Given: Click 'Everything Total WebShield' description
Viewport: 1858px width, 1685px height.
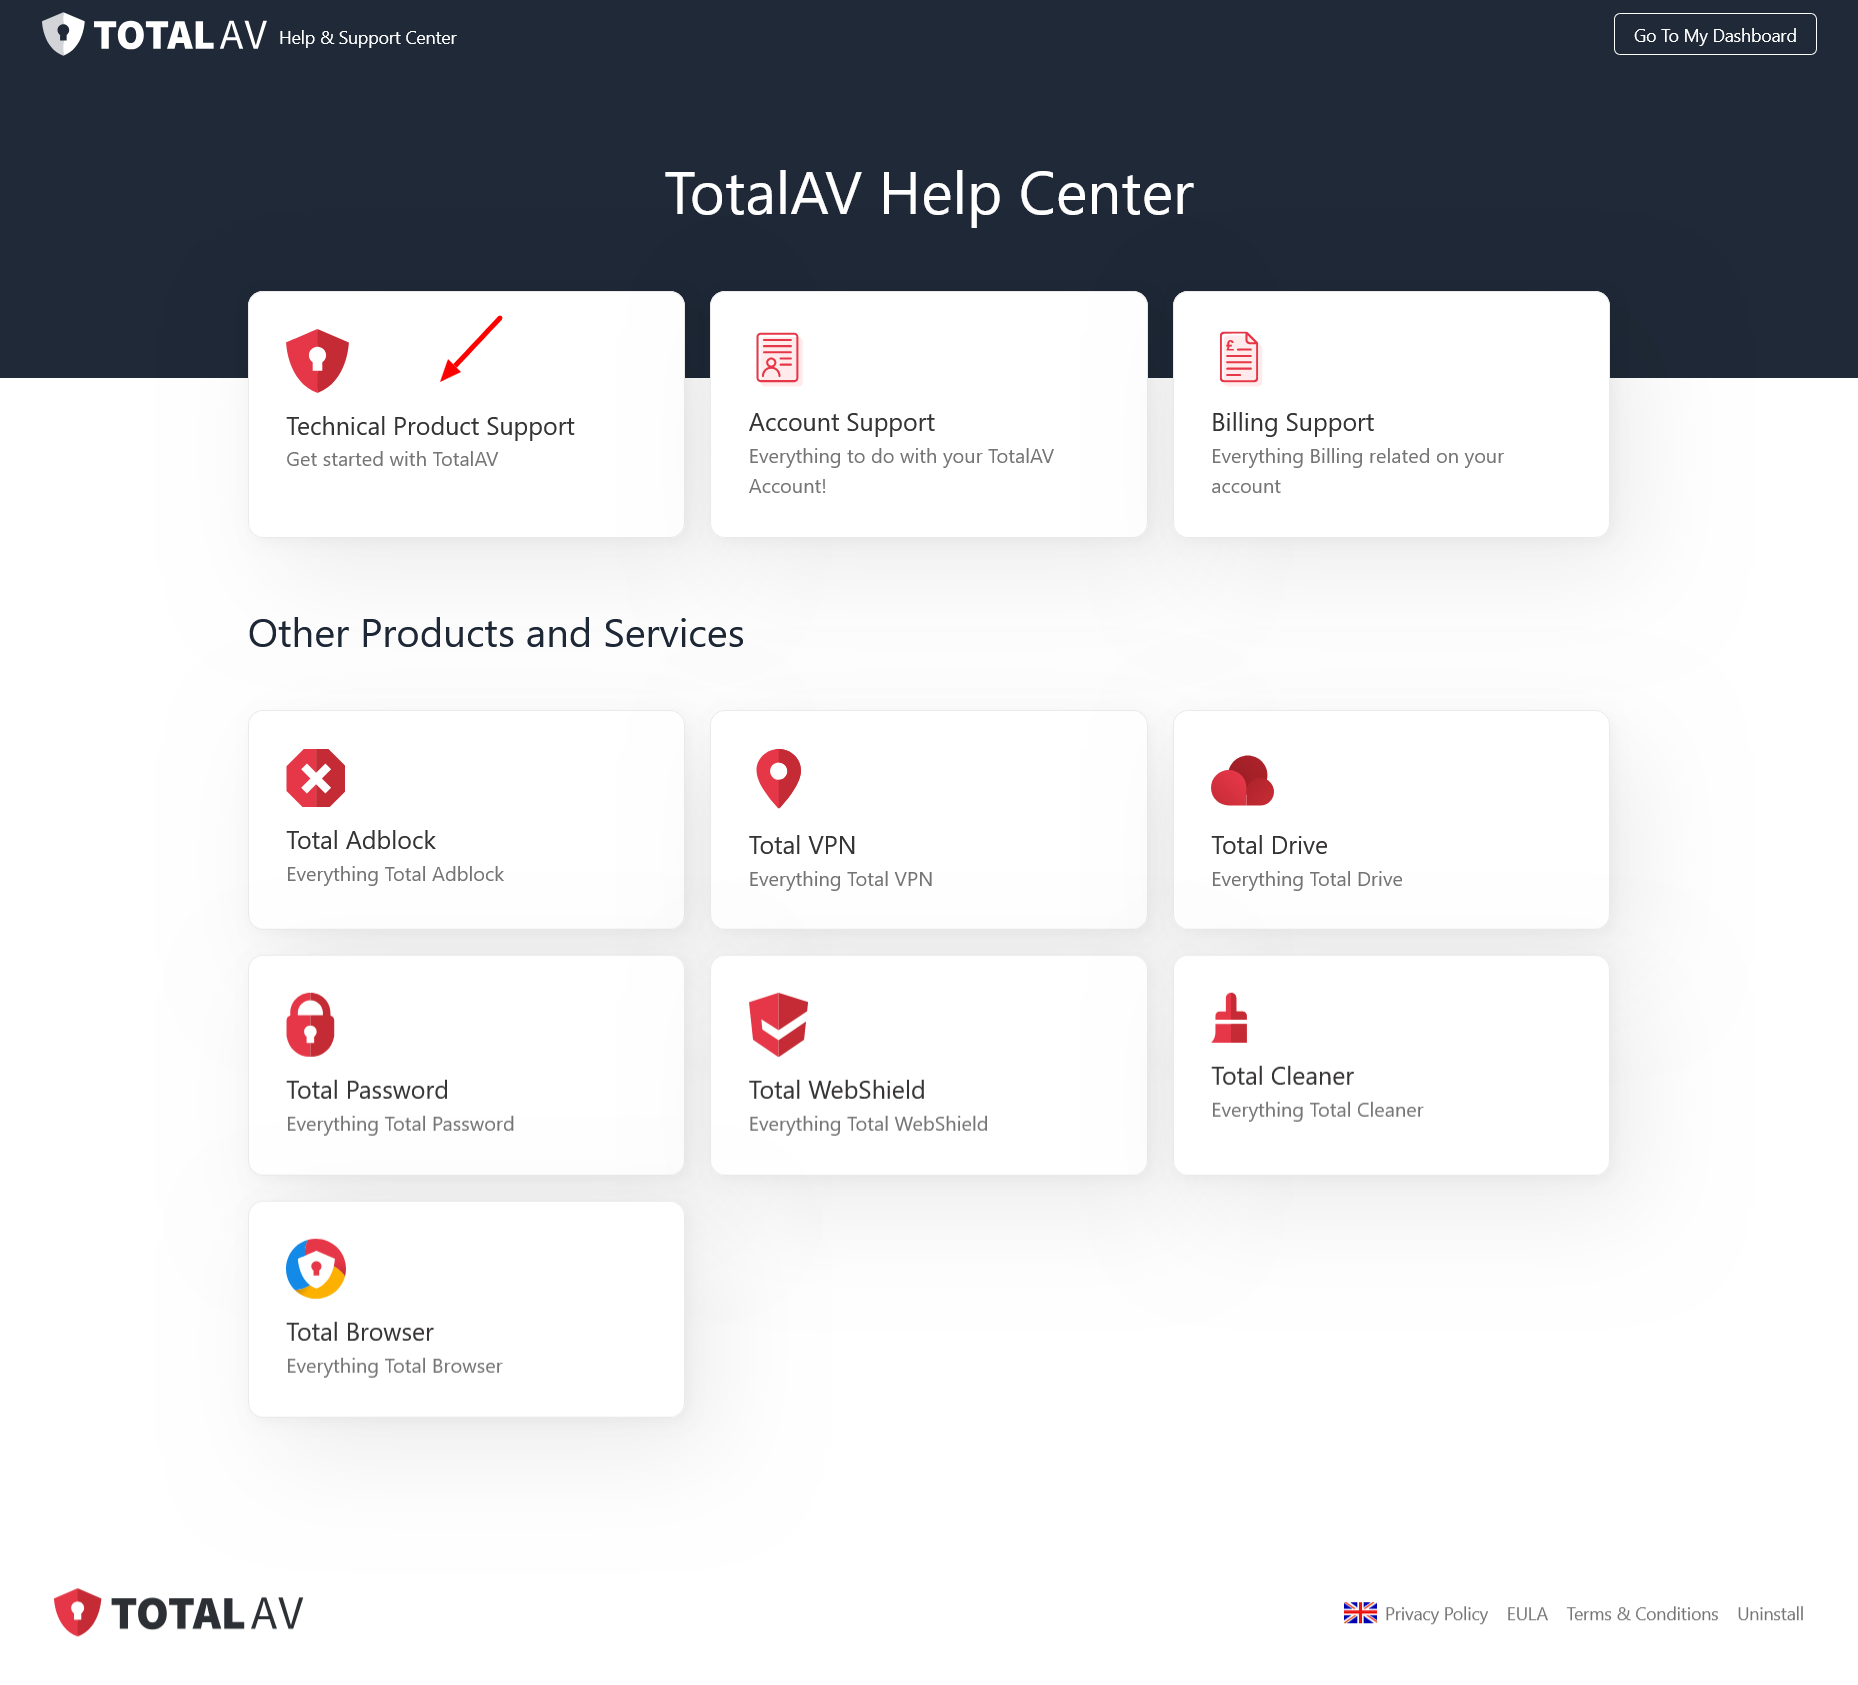Looking at the screenshot, I should click(868, 1124).
